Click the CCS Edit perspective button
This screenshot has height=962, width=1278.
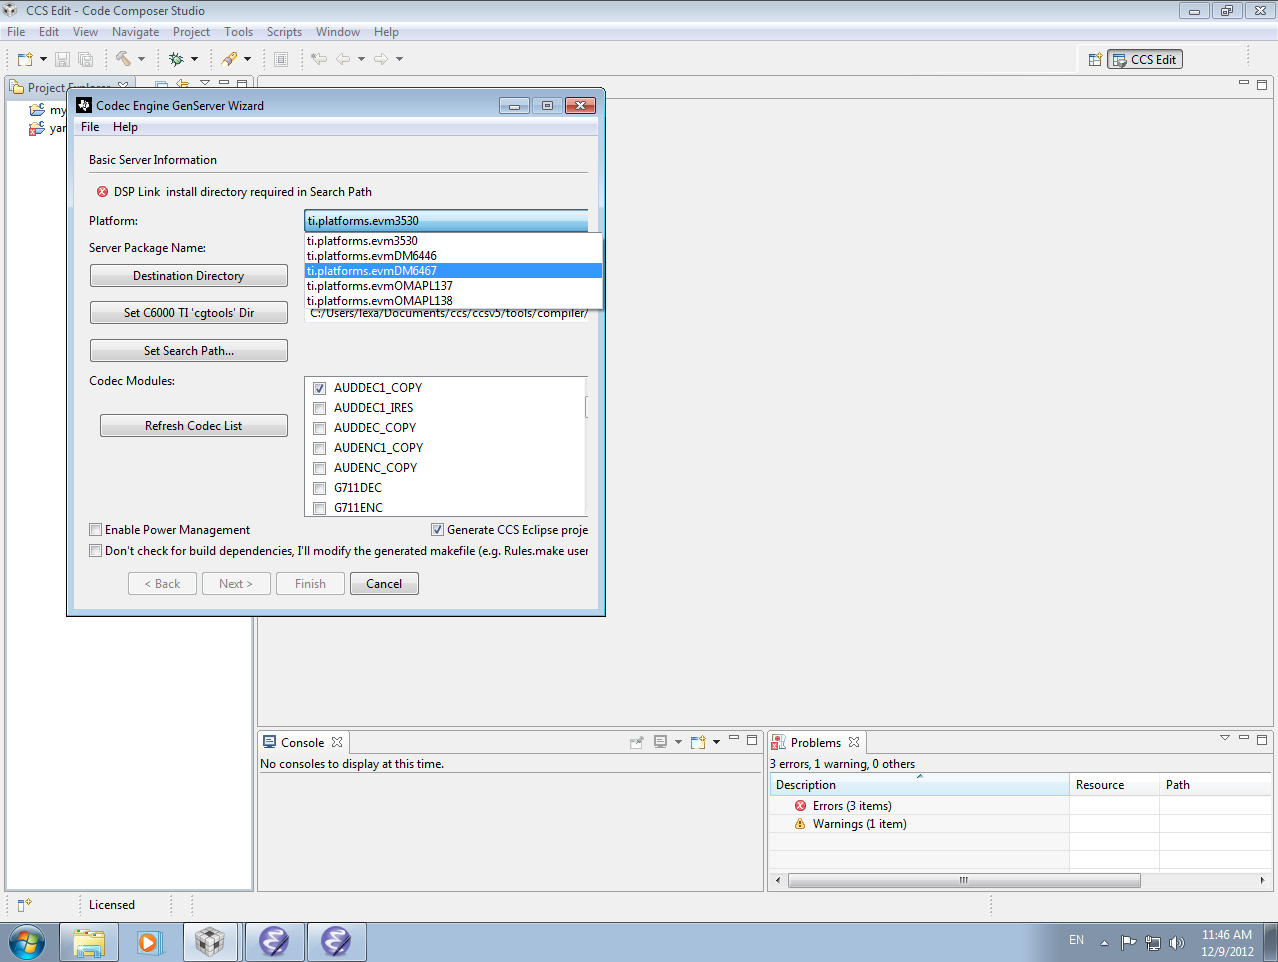coord(1145,60)
